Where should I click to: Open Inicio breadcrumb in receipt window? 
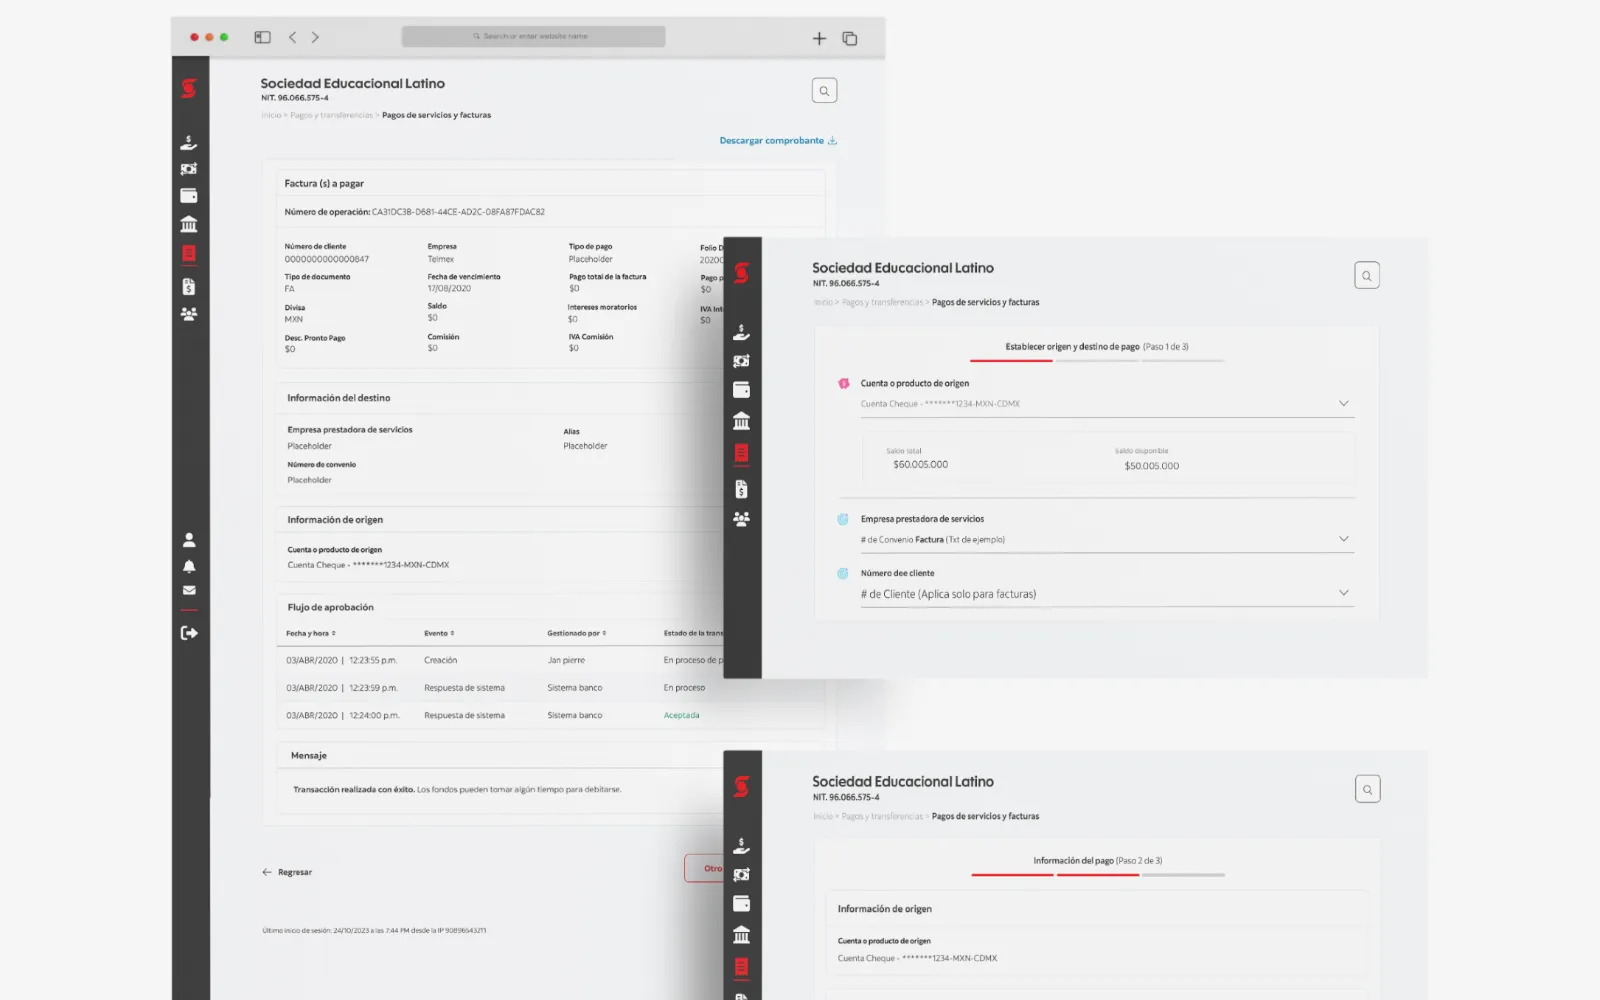pos(271,115)
